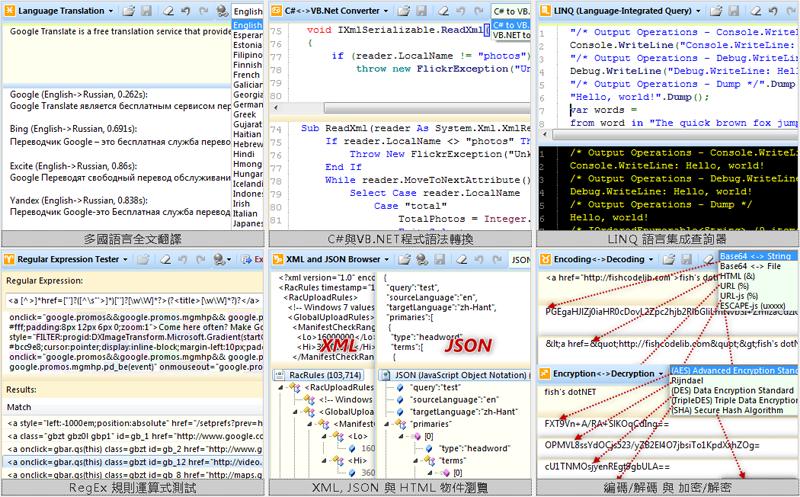Viewport: 800px width, 497px height.
Task: Click Encryption<->Decryption orange panel icon
Action: [545, 374]
